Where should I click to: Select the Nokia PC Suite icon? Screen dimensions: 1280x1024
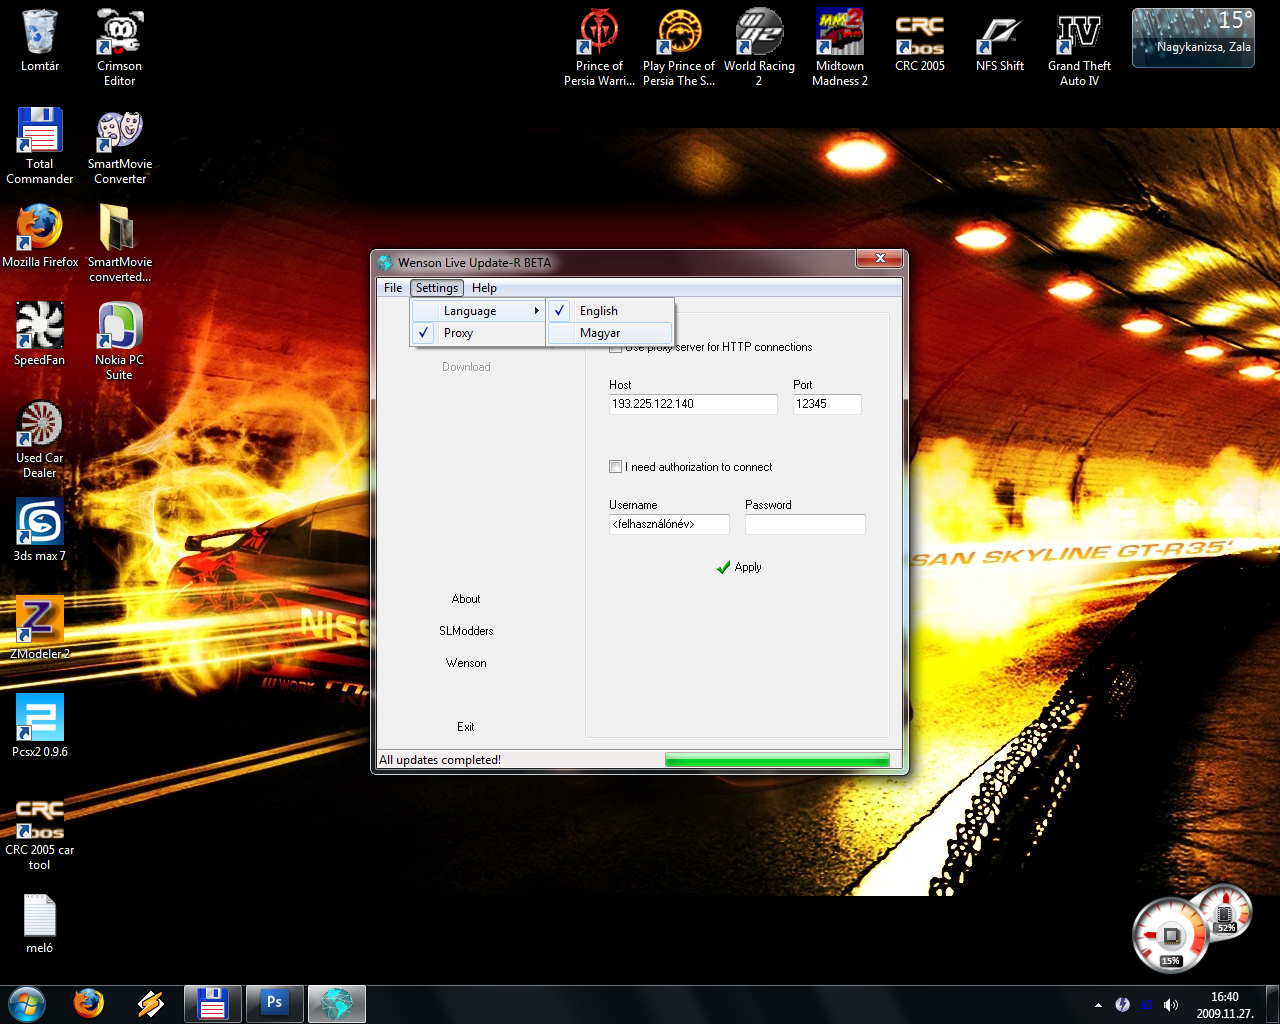119,341
